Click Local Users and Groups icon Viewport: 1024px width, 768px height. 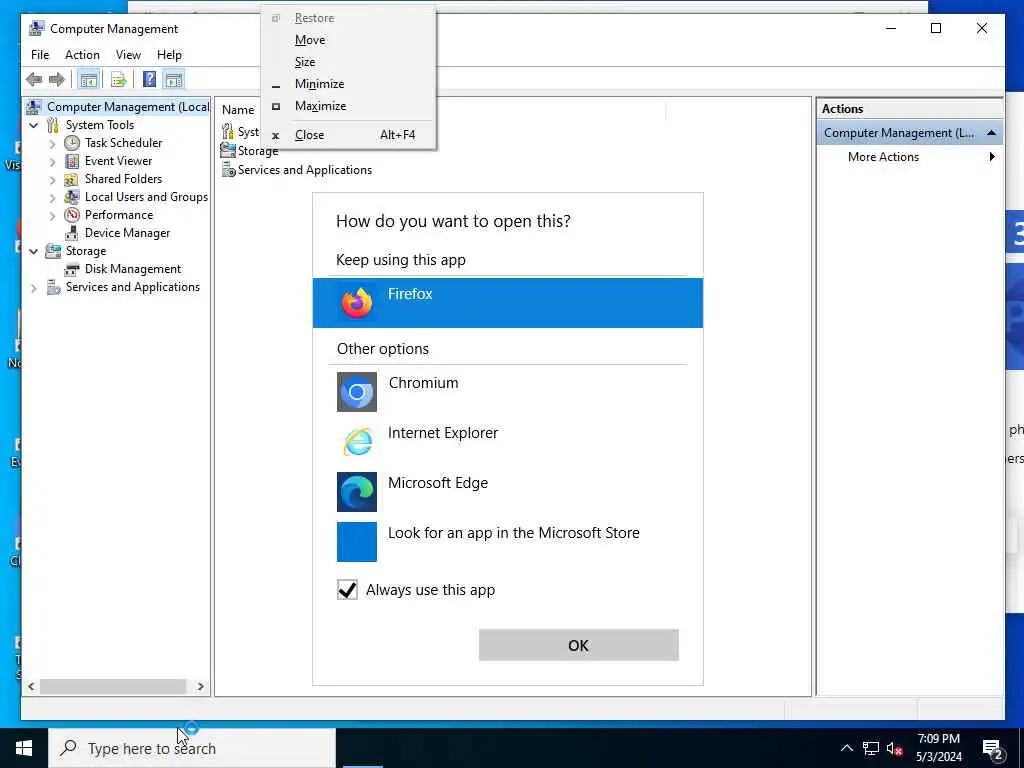[72, 197]
